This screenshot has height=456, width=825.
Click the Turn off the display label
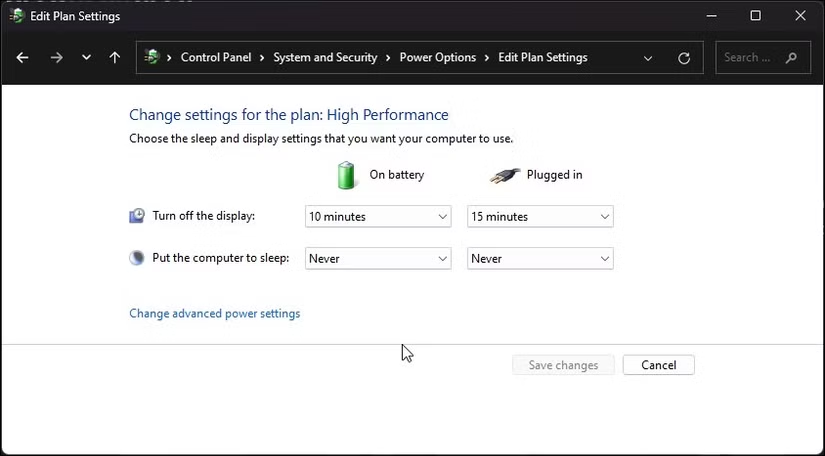pos(204,216)
